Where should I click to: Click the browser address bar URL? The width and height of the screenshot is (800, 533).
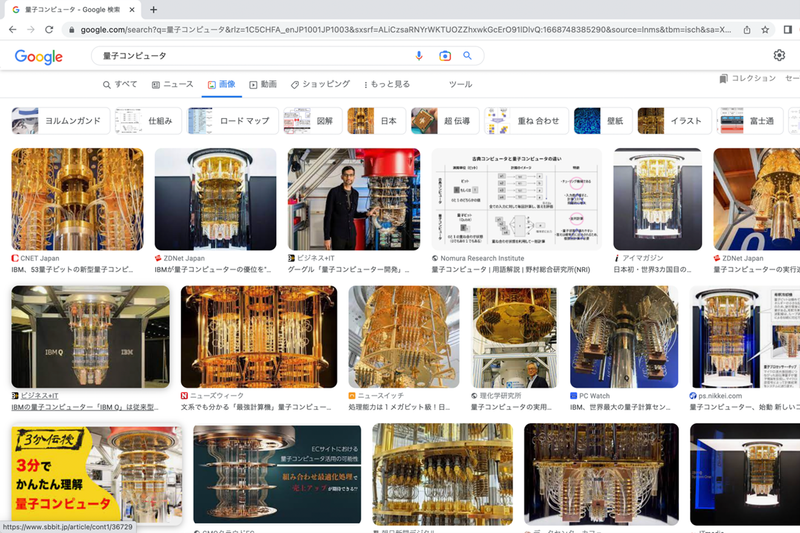click(406, 30)
